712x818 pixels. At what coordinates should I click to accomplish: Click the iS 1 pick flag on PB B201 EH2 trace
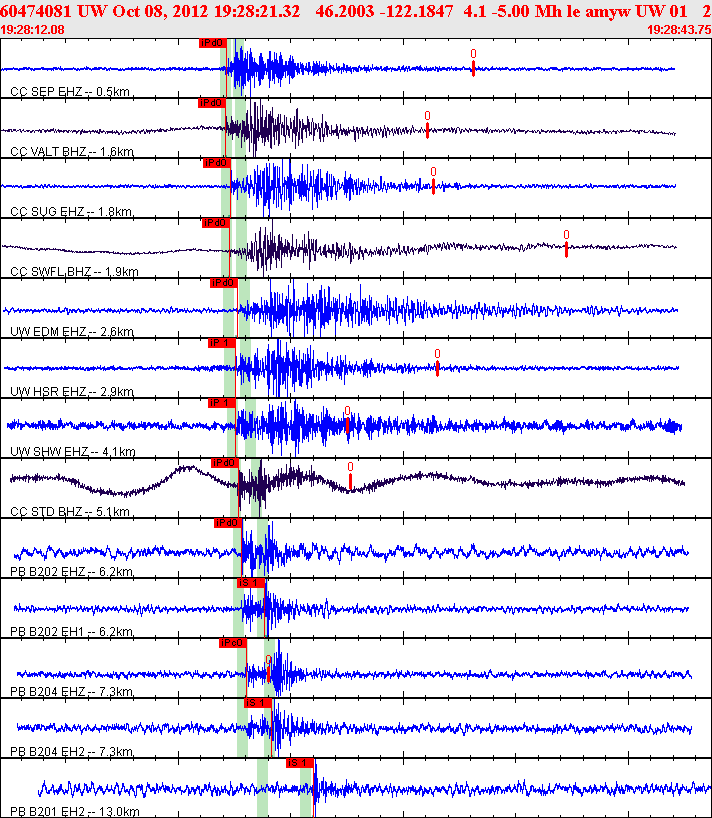(299, 763)
